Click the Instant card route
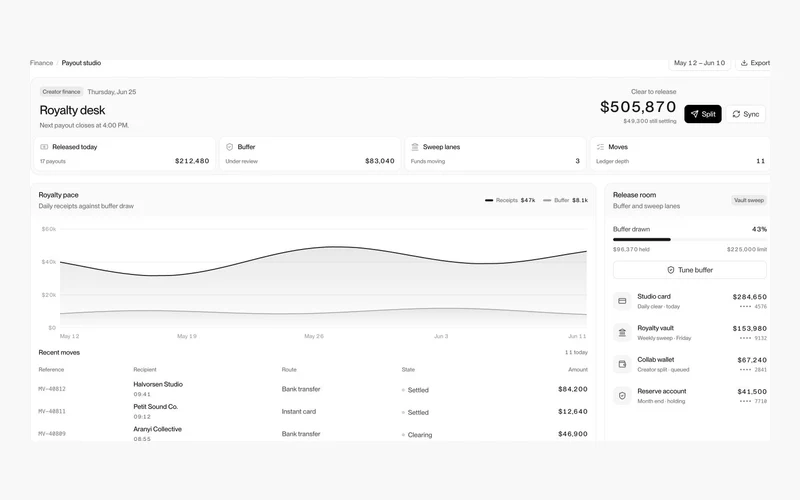Image resolution: width=800 pixels, height=500 pixels. coord(298,412)
